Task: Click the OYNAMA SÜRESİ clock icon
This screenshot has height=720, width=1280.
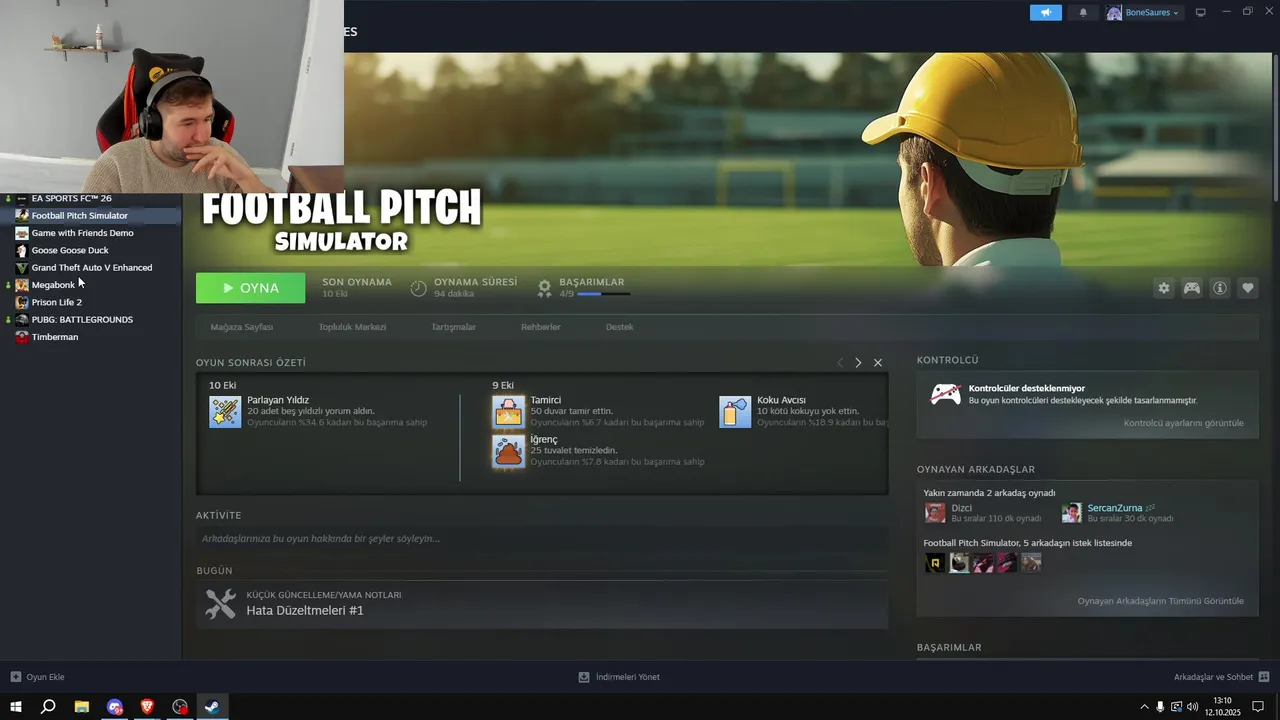Action: point(418,288)
